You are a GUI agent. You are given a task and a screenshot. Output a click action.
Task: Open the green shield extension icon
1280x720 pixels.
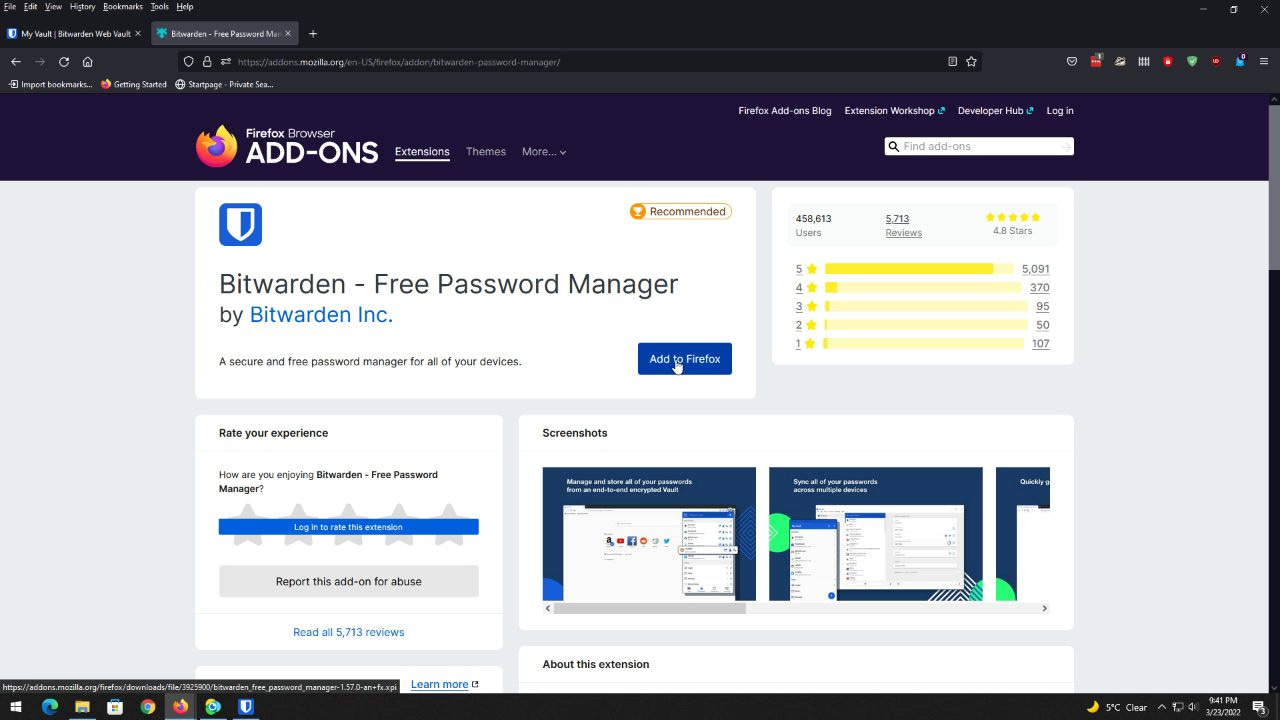[1192, 62]
